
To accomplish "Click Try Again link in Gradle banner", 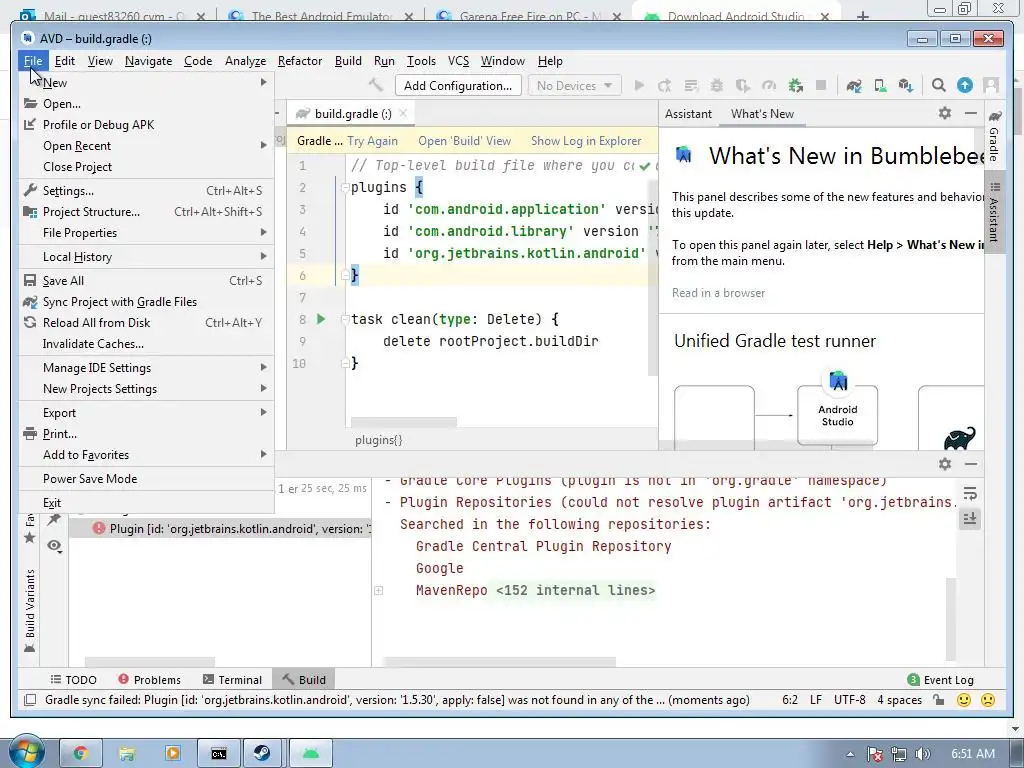I will pos(372,140).
